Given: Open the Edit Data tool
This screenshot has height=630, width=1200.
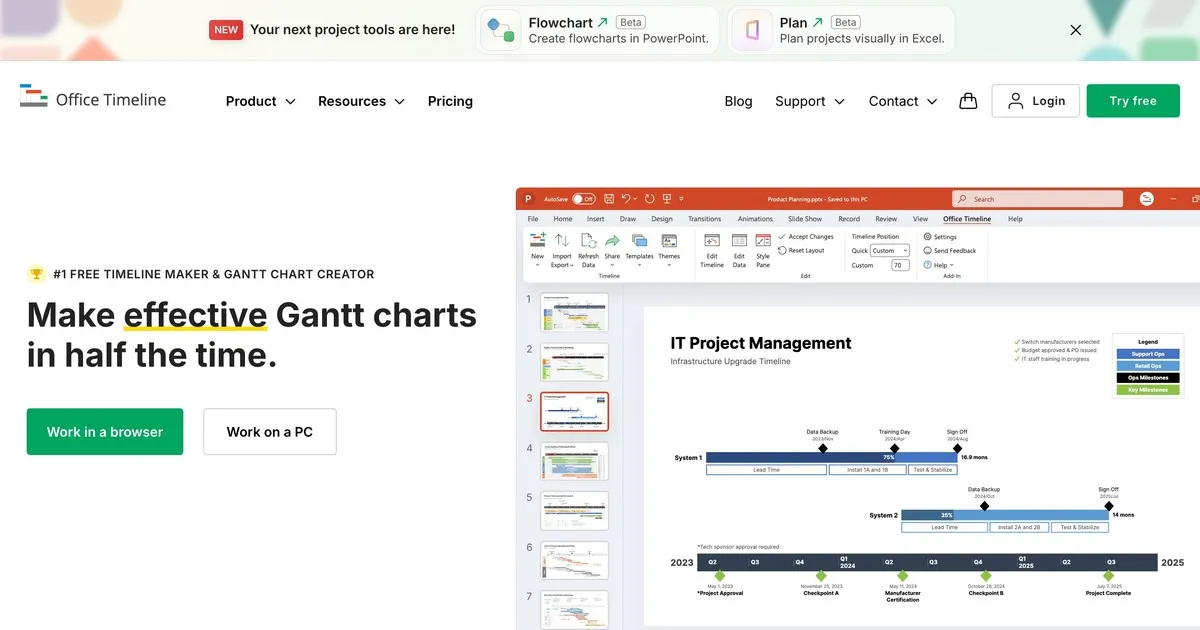Looking at the screenshot, I should click(x=738, y=243).
